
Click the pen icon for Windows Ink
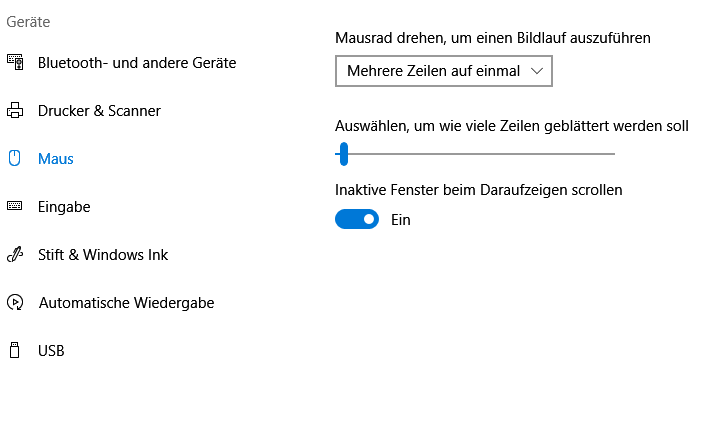[x=15, y=254]
